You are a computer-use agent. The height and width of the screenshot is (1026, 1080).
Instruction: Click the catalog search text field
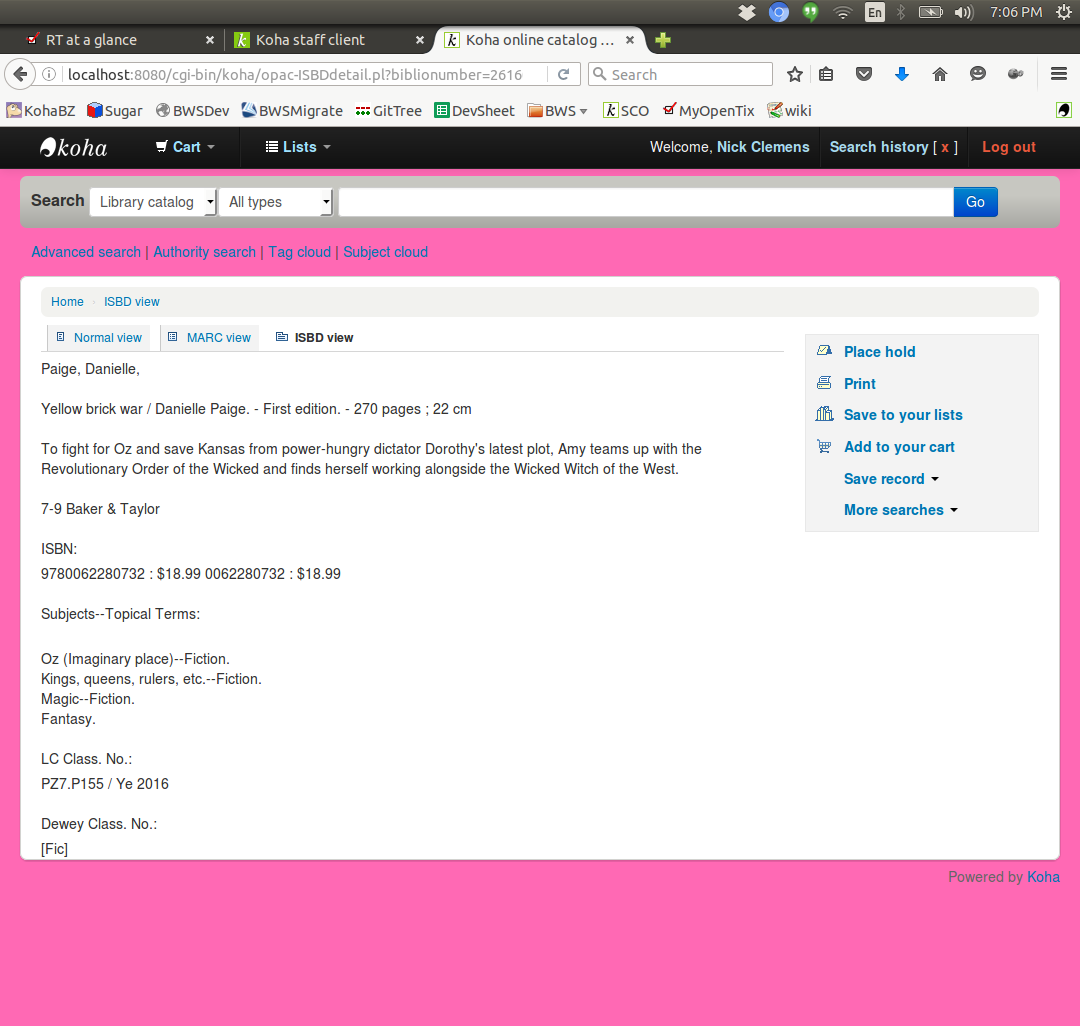coord(645,202)
